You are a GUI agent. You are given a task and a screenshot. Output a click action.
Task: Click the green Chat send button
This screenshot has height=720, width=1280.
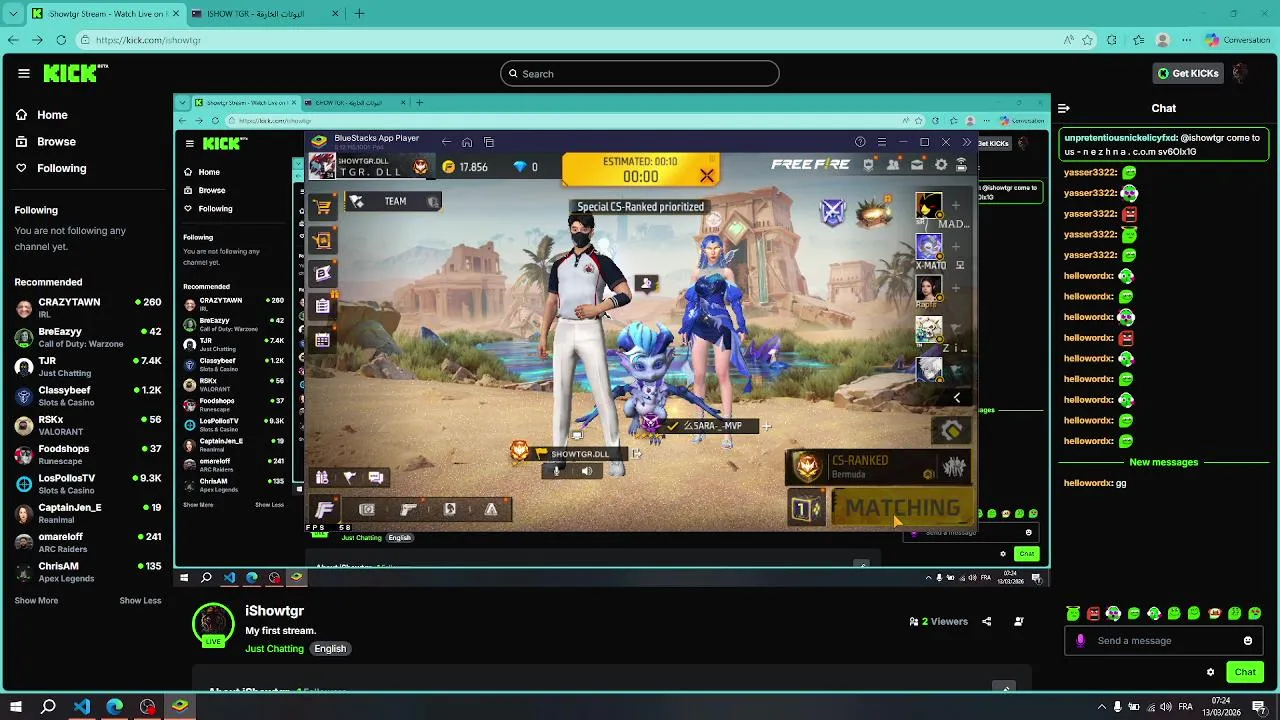(1245, 672)
